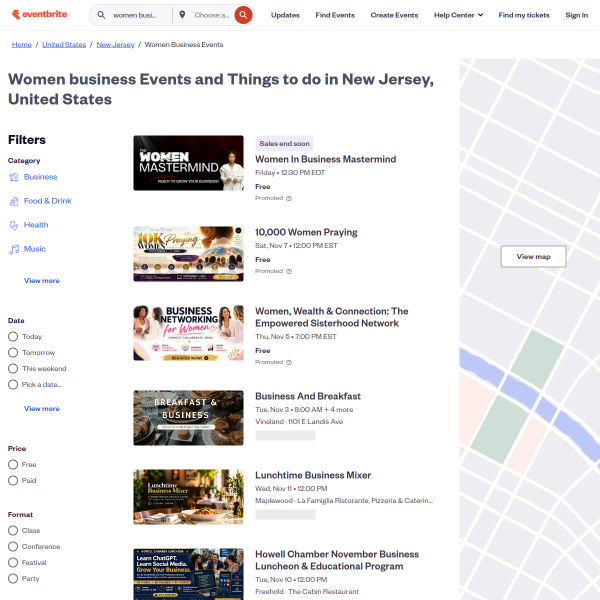
Task: Filter by Food & Drink link
Action: pyautogui.click(x=47, y=201)
